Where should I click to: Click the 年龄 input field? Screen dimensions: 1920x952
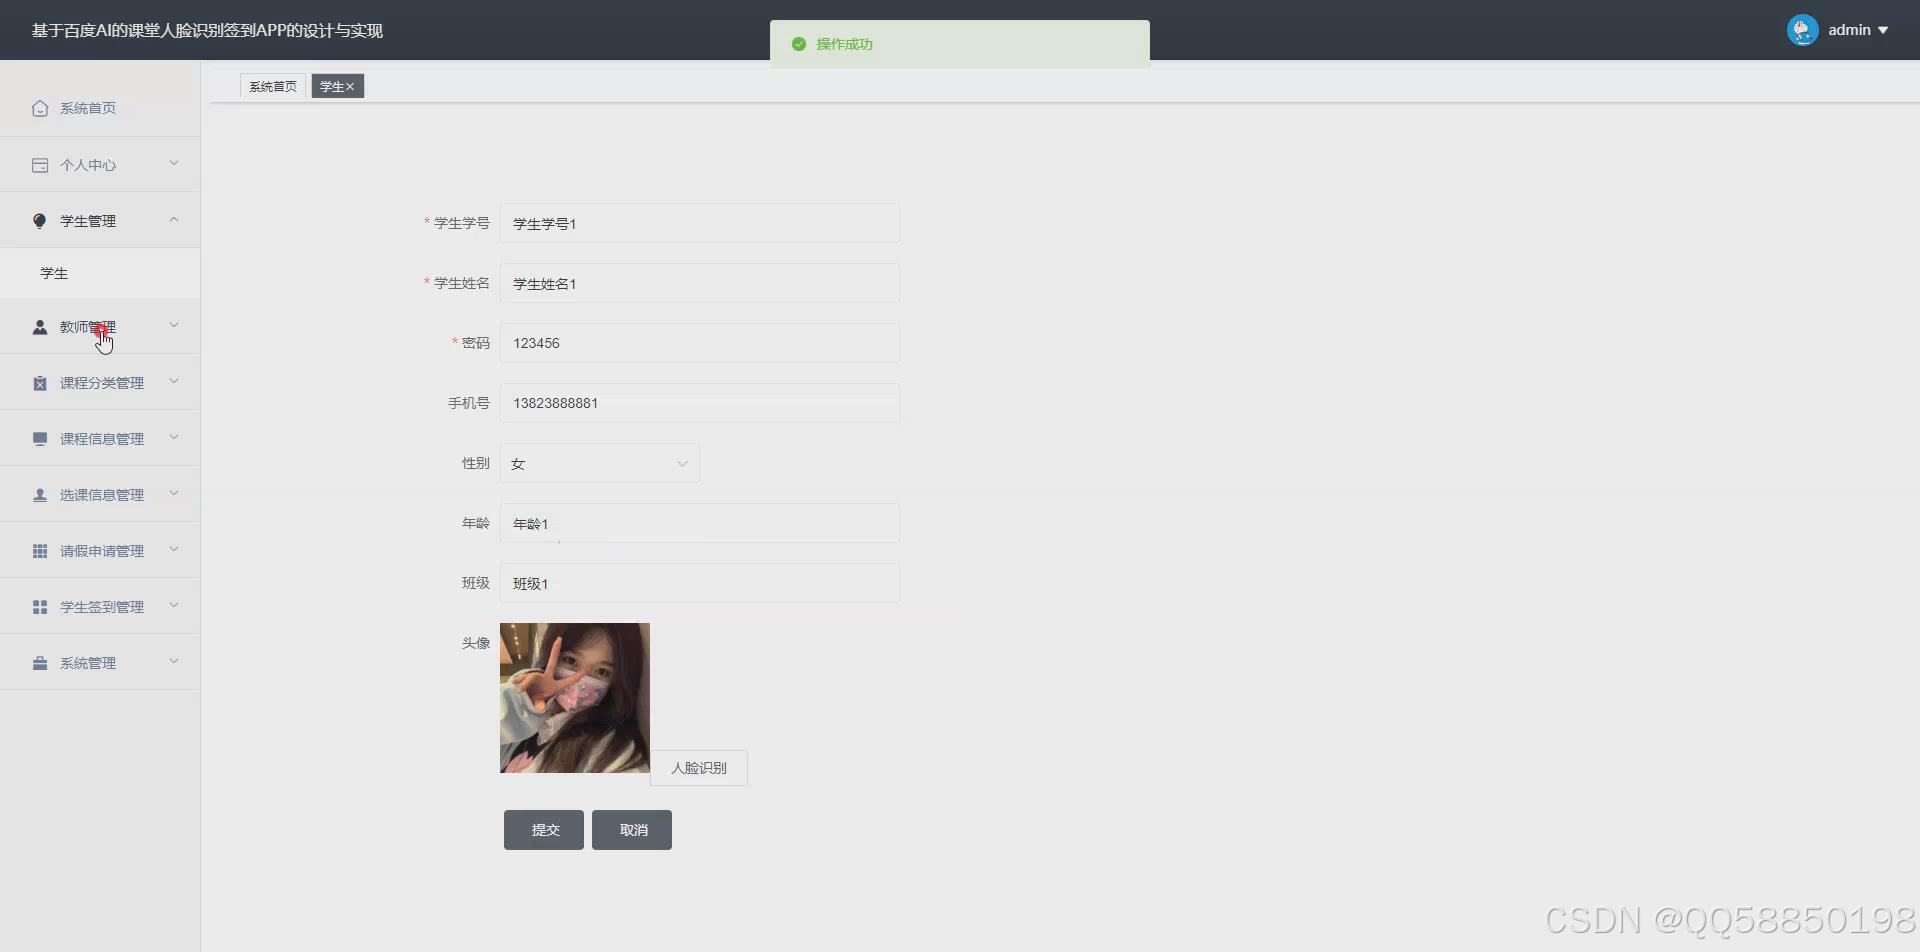point(699,523)
